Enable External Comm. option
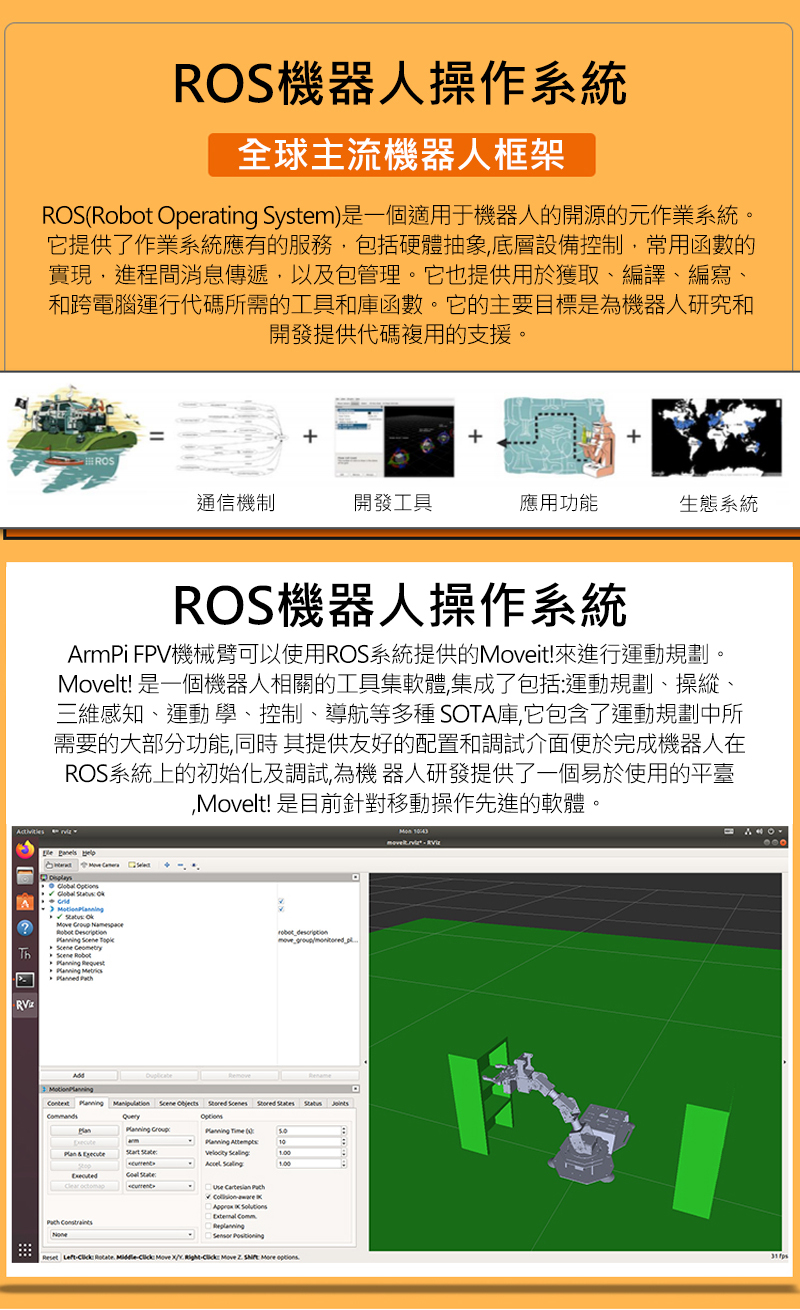This screenshot has width=800, height=1310. click(x=208, y=1216)
